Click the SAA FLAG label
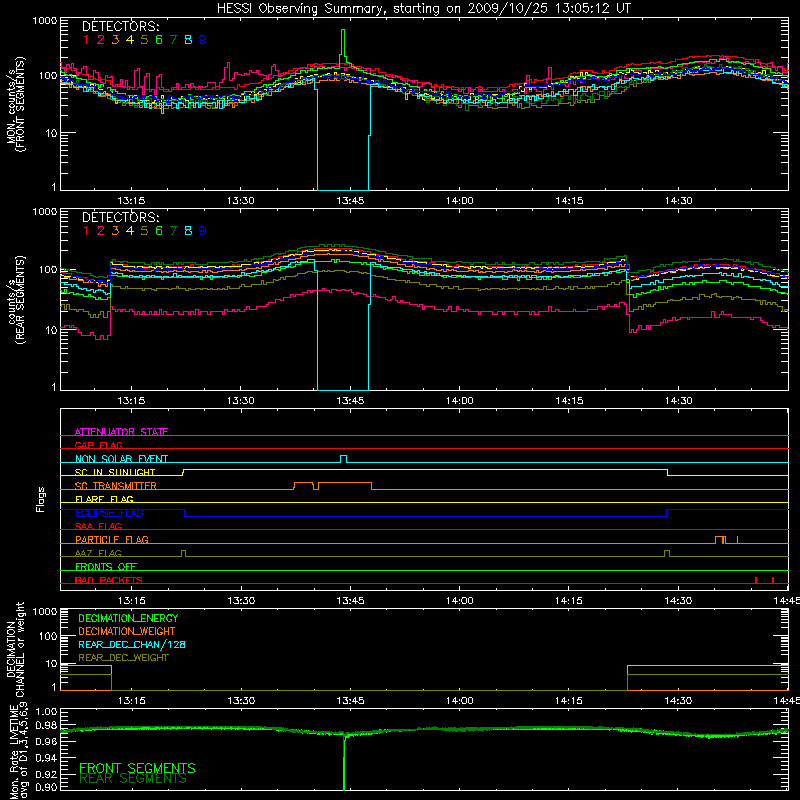Screen dimensions: 800x800 click(98, 526)
